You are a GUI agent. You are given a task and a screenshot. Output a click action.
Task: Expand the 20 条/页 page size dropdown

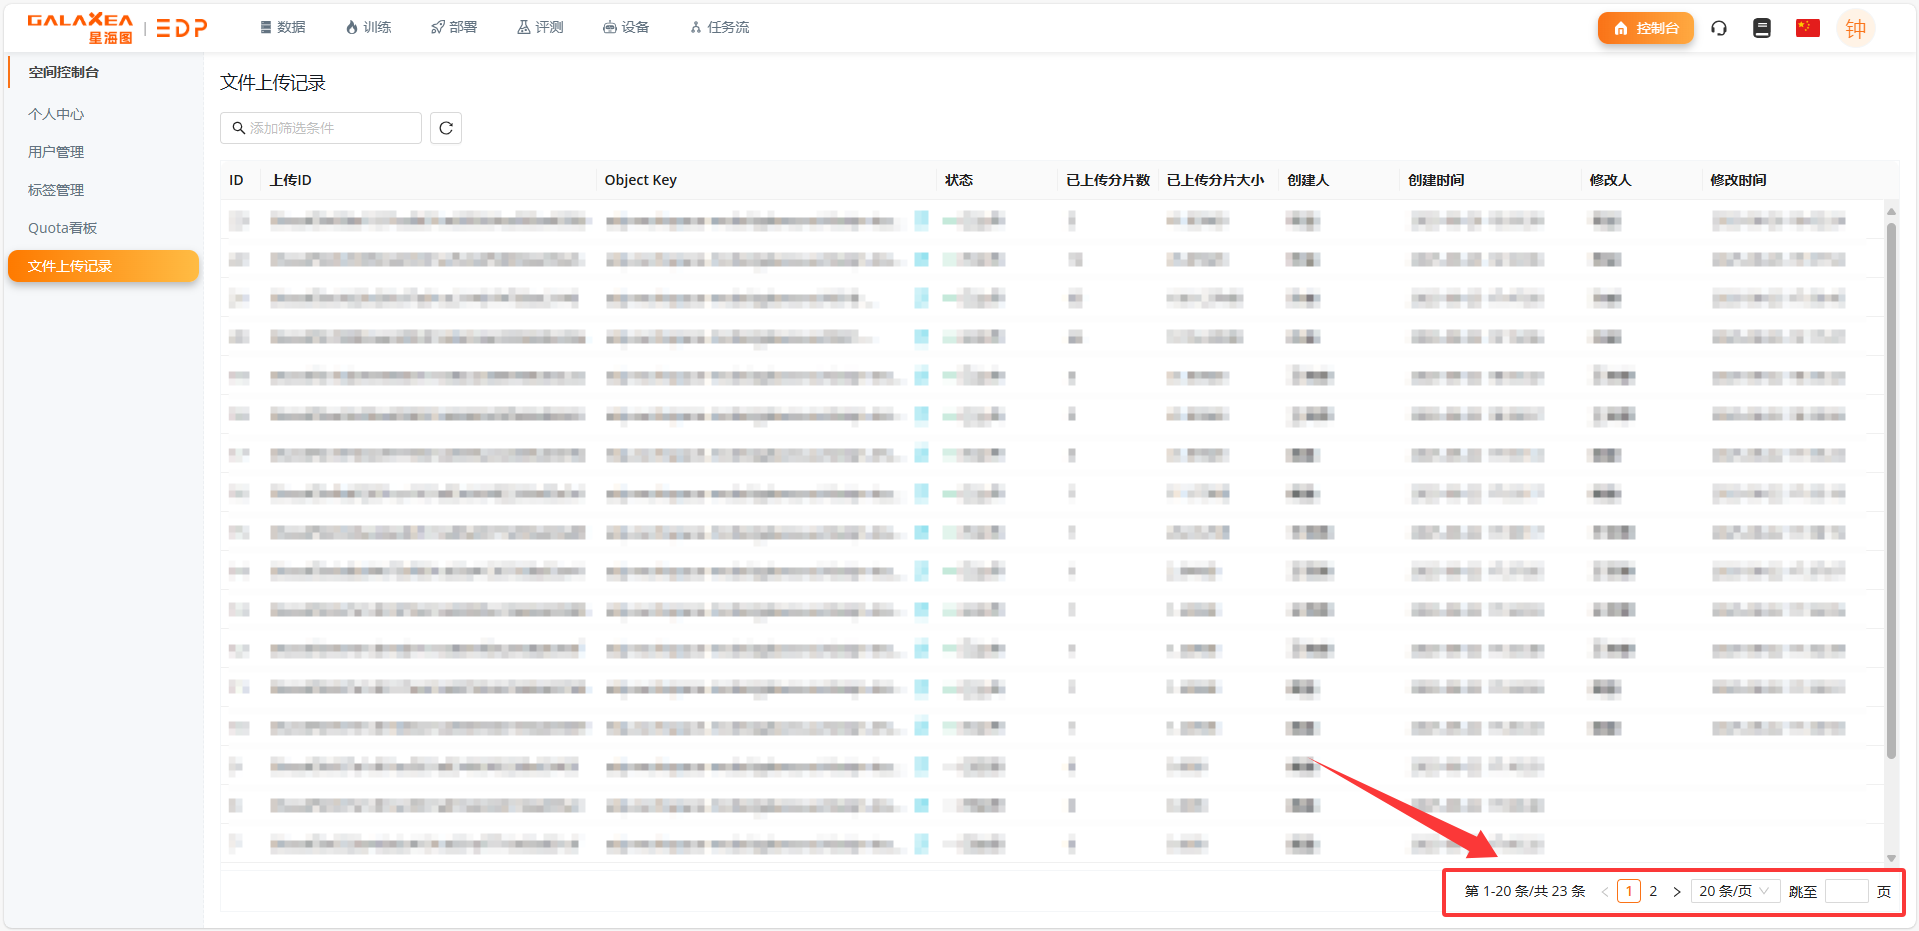[1735, 891]
